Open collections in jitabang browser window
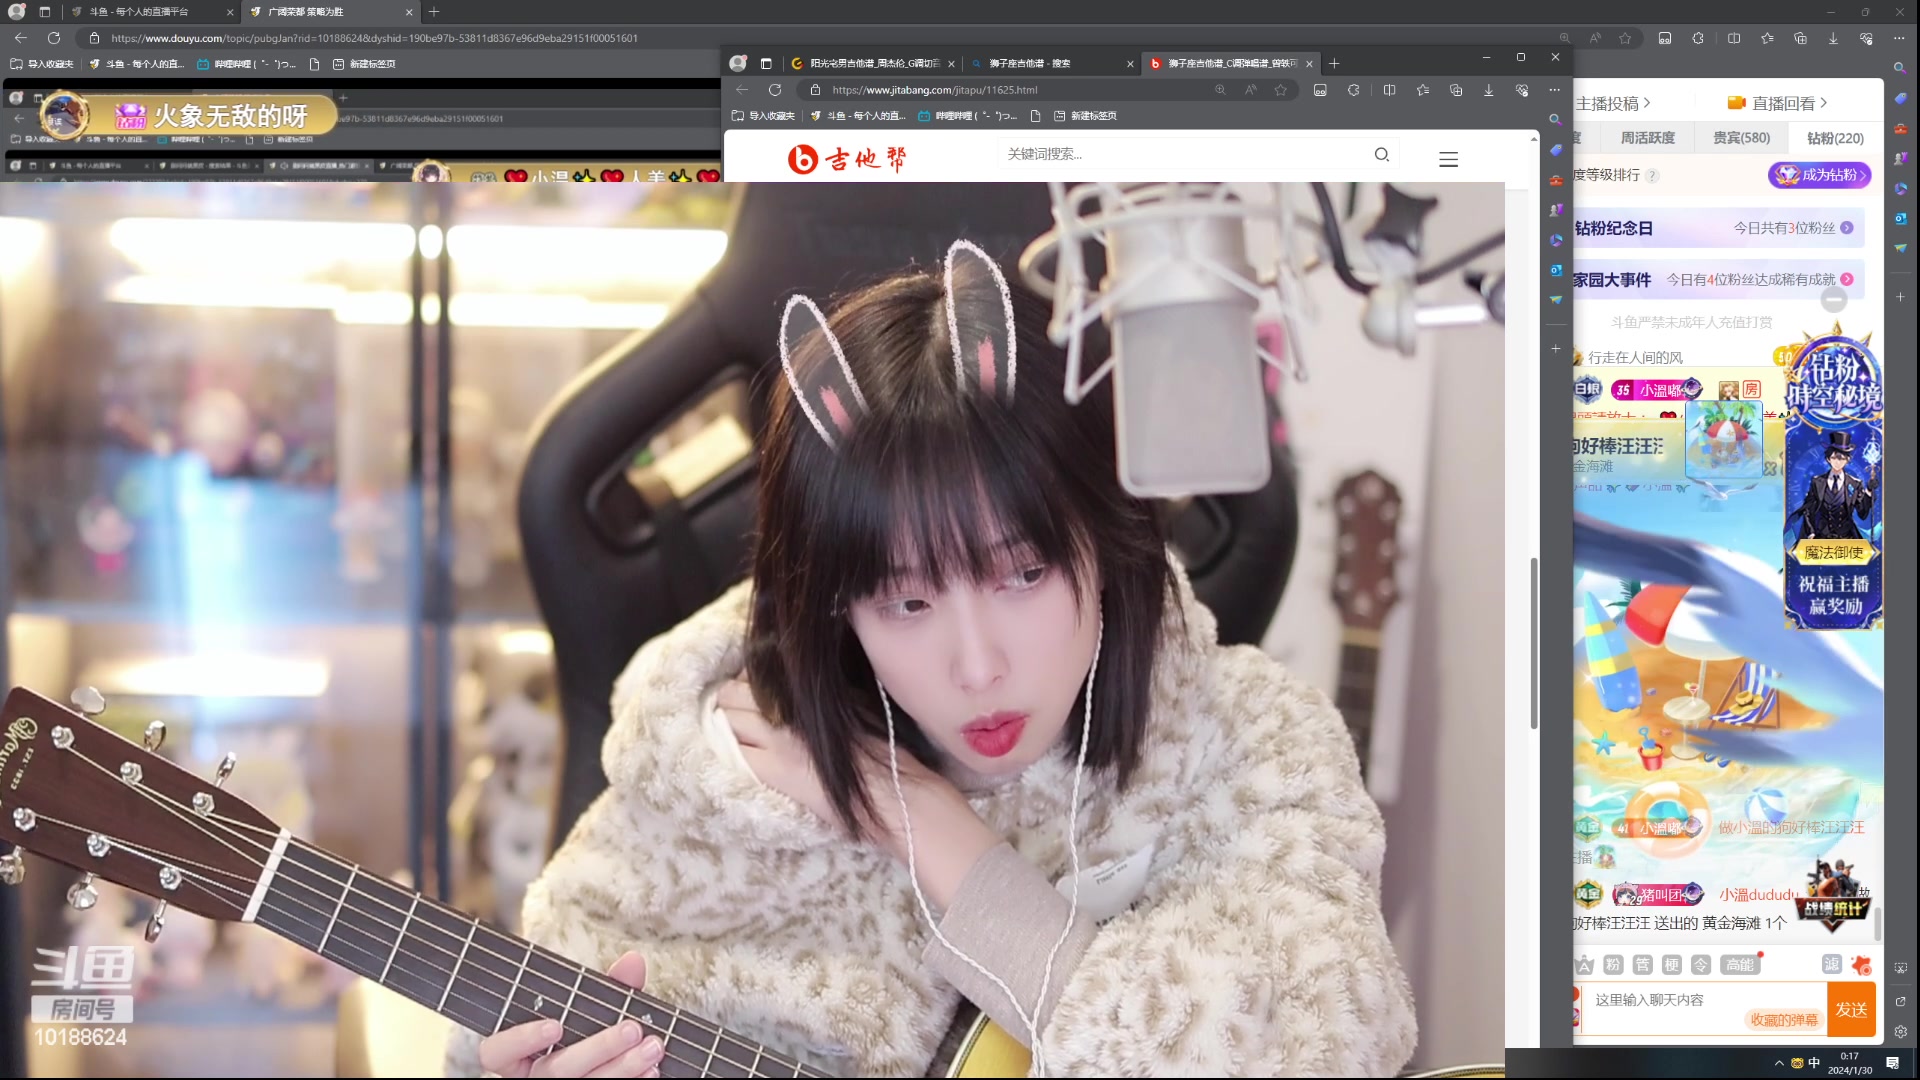 coord(1456,90)
